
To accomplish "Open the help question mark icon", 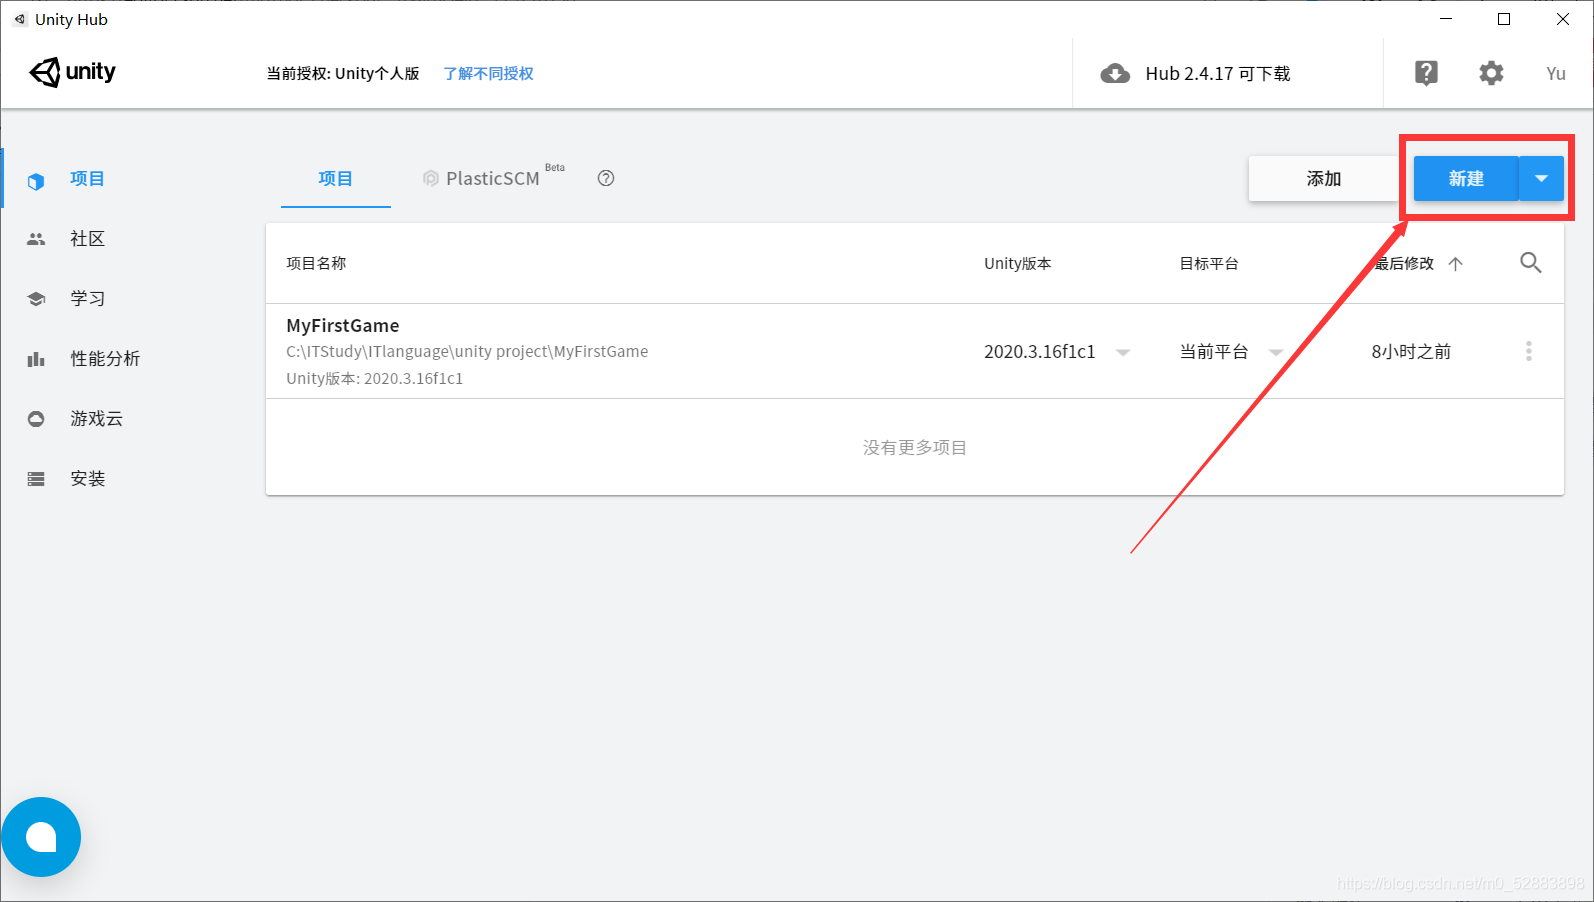I will point(1426,73).
